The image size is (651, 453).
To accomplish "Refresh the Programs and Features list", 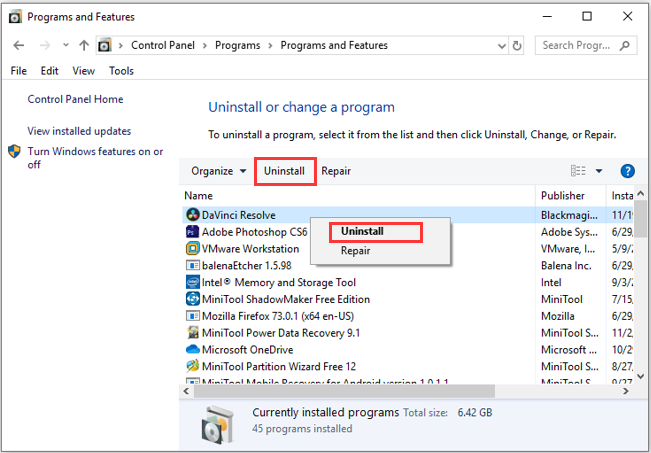I will point(517,46).
